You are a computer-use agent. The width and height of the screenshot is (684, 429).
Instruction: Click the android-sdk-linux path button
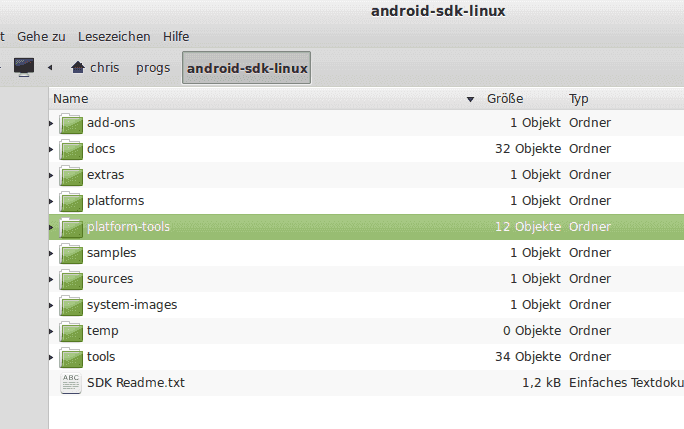pyautogui.click(x=246, y=68)
